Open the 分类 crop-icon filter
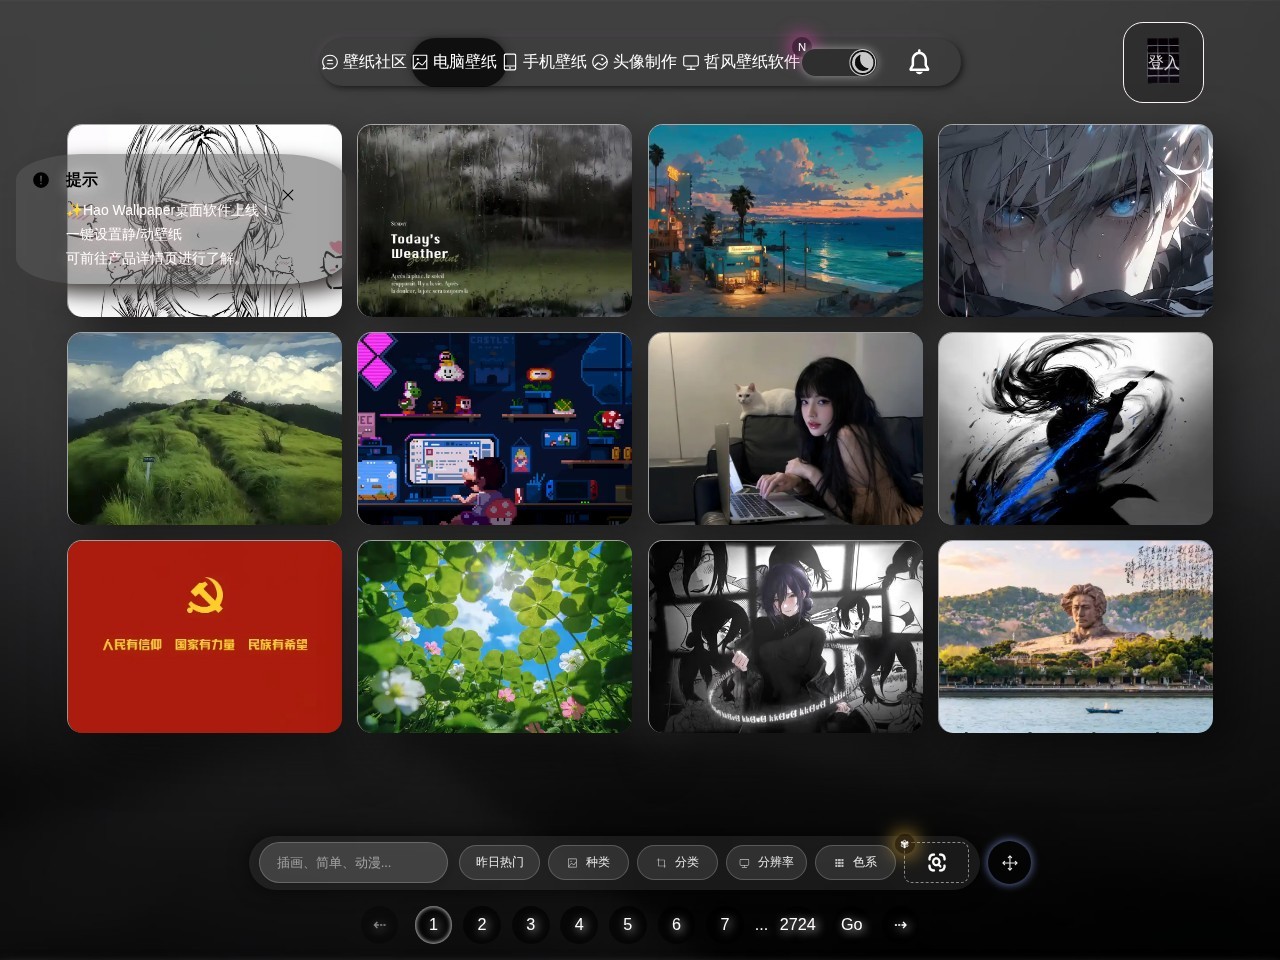 [677, 862]
